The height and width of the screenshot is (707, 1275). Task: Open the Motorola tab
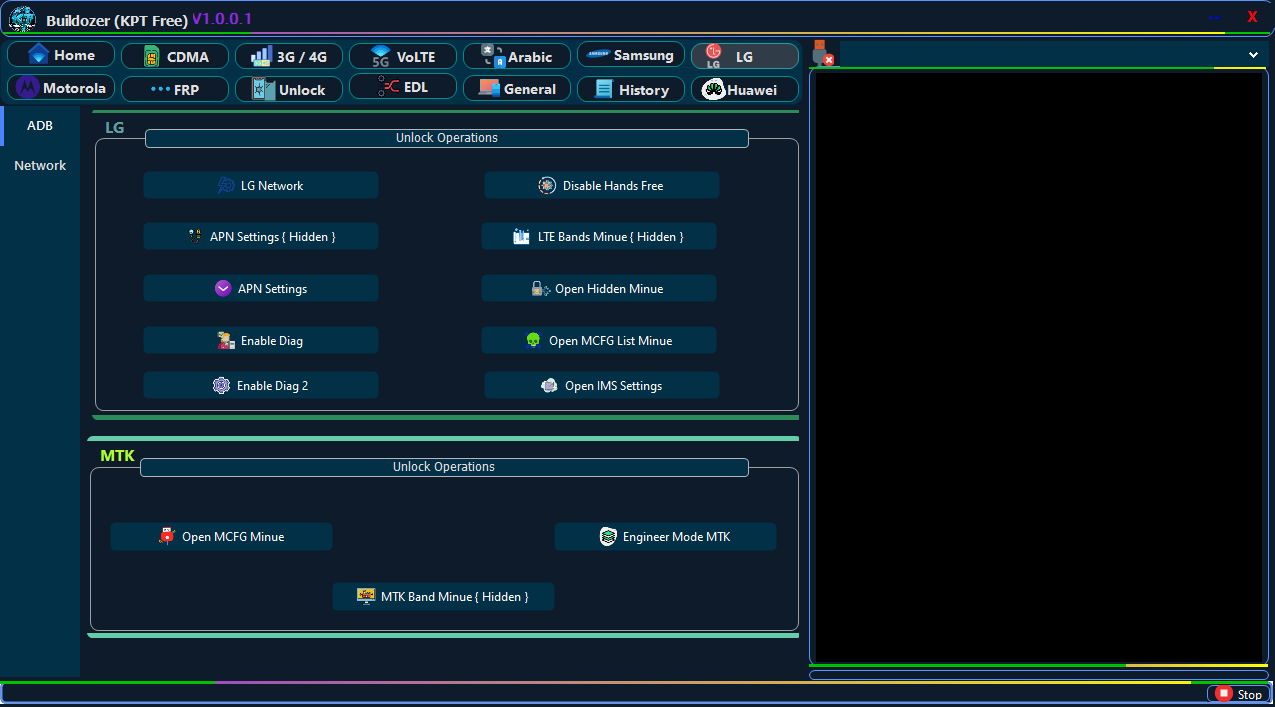point(61,88)
